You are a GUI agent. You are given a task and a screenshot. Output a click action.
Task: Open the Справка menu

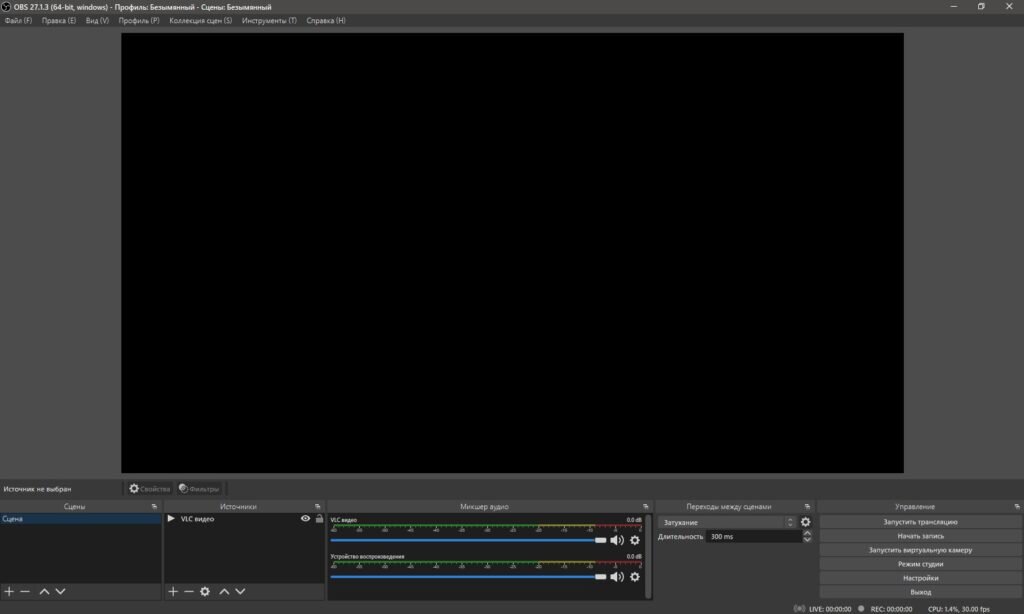click(326, 20)
